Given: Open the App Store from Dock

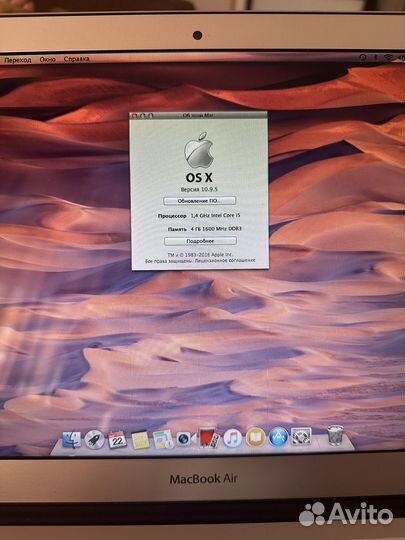Looking at the screenshot, I should (278, 437).
